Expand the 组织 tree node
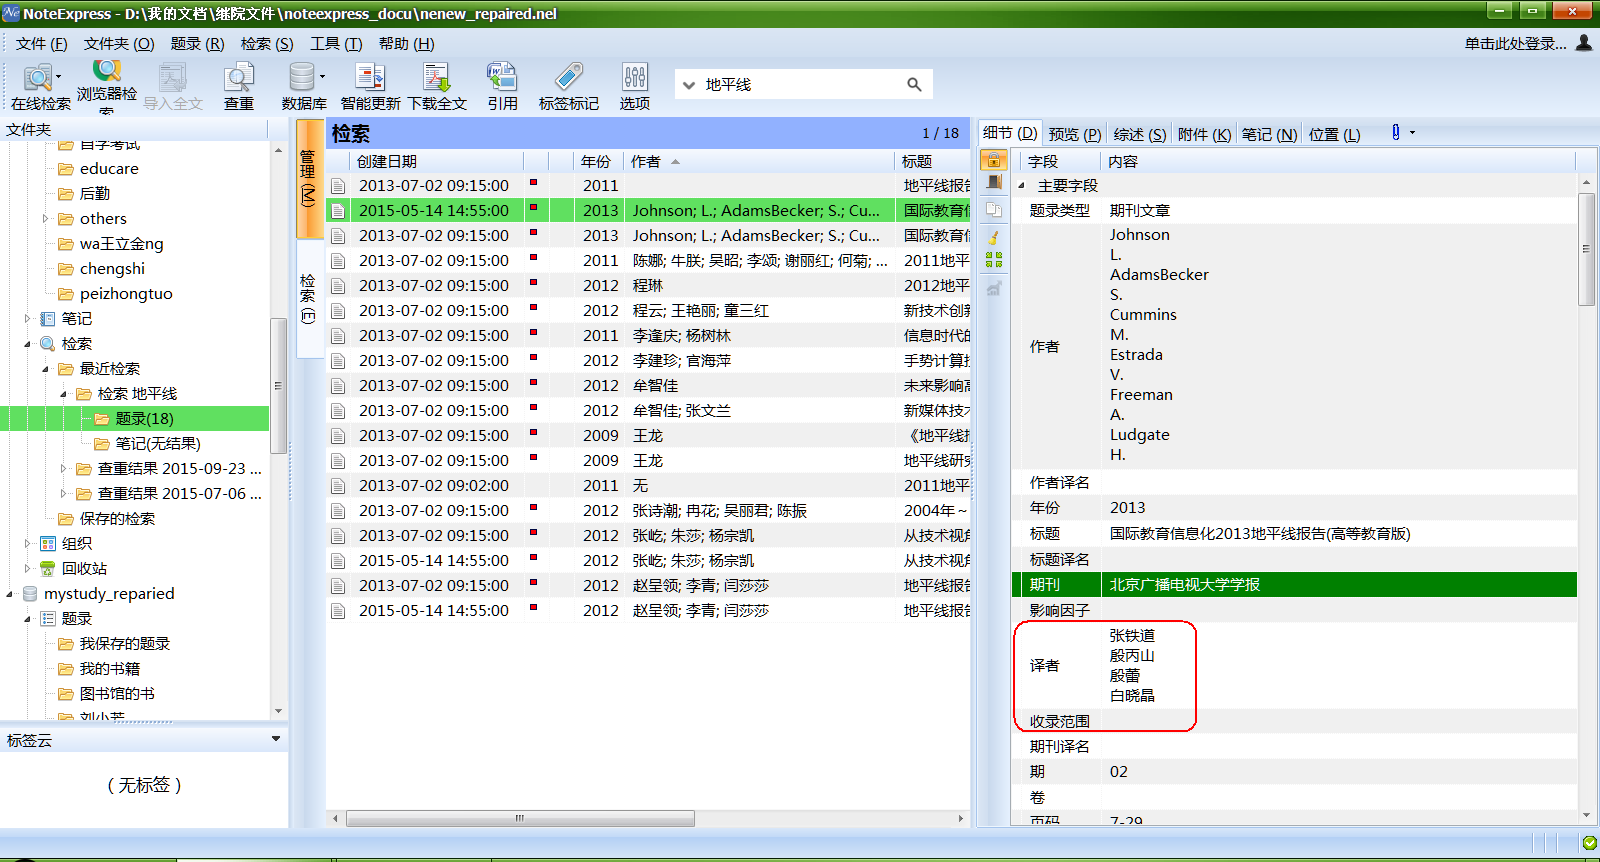Screen dimensions: 1600x862 [27, 544]
